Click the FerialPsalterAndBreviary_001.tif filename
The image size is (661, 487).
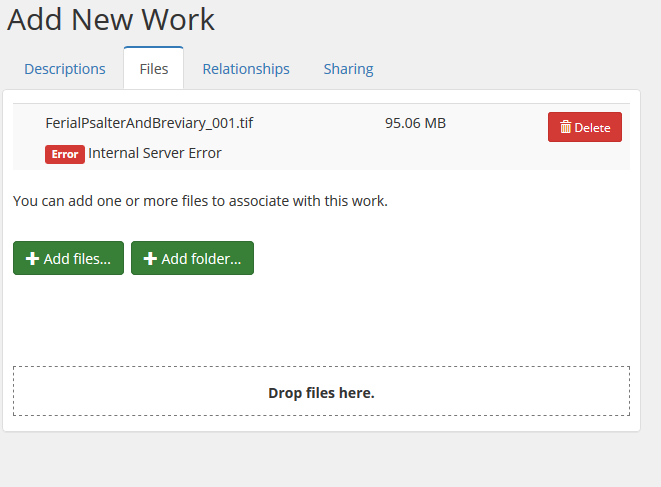(x=149, y=123)
